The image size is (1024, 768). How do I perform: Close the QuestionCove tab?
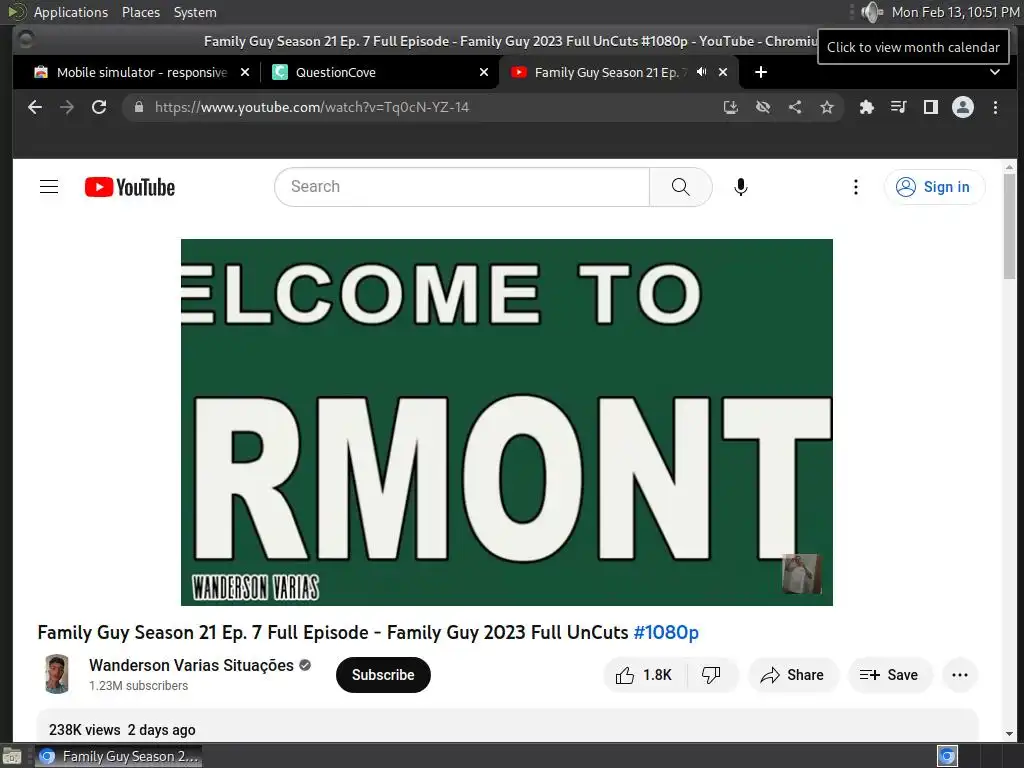click(484, 72)
